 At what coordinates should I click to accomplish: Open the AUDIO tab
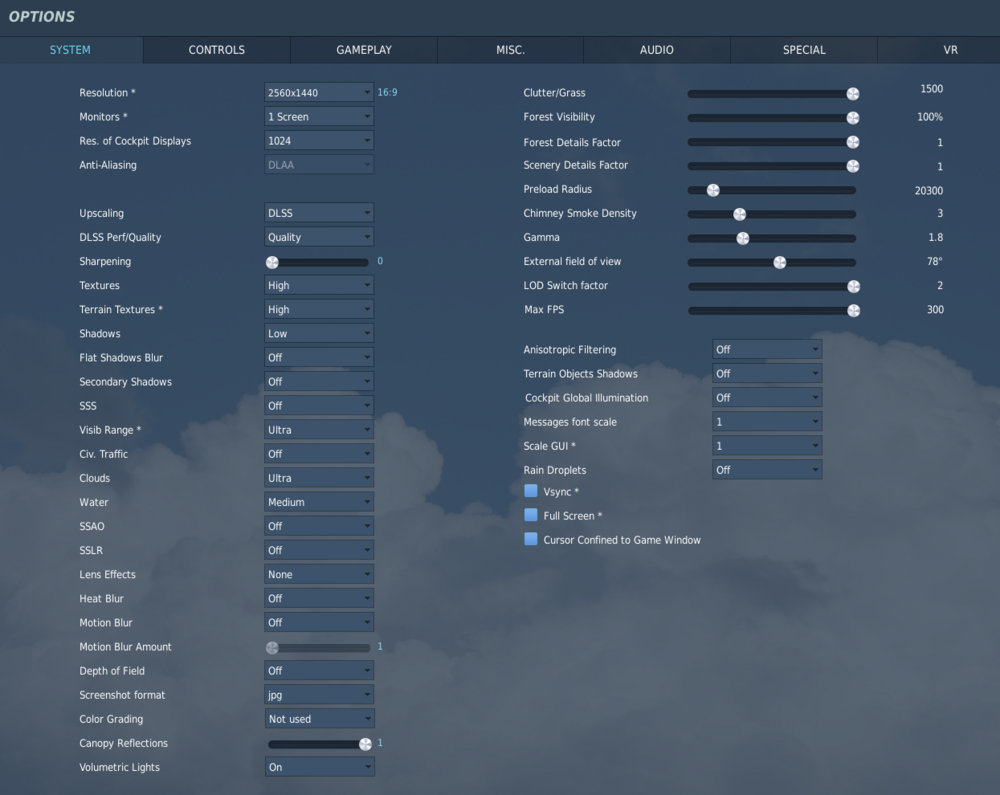(x=657, y=50)
